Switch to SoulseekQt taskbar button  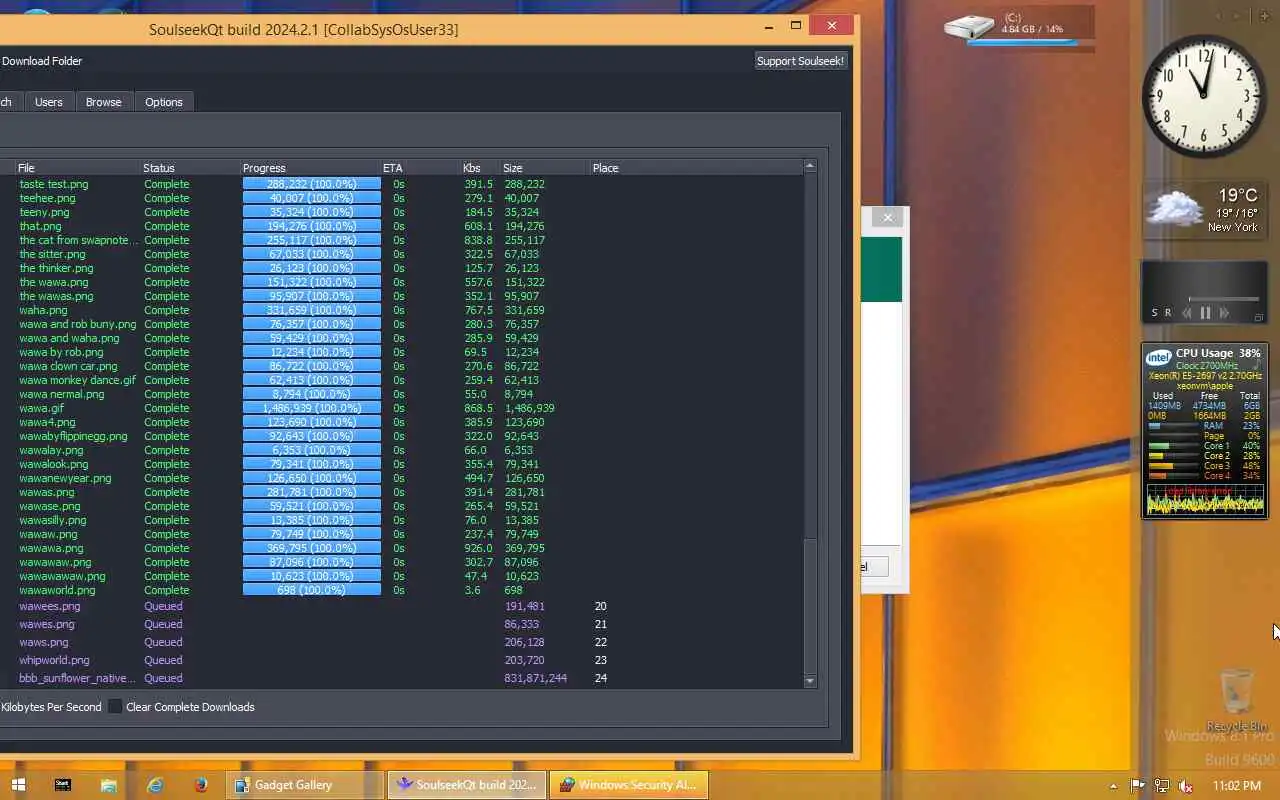(467, 785)
